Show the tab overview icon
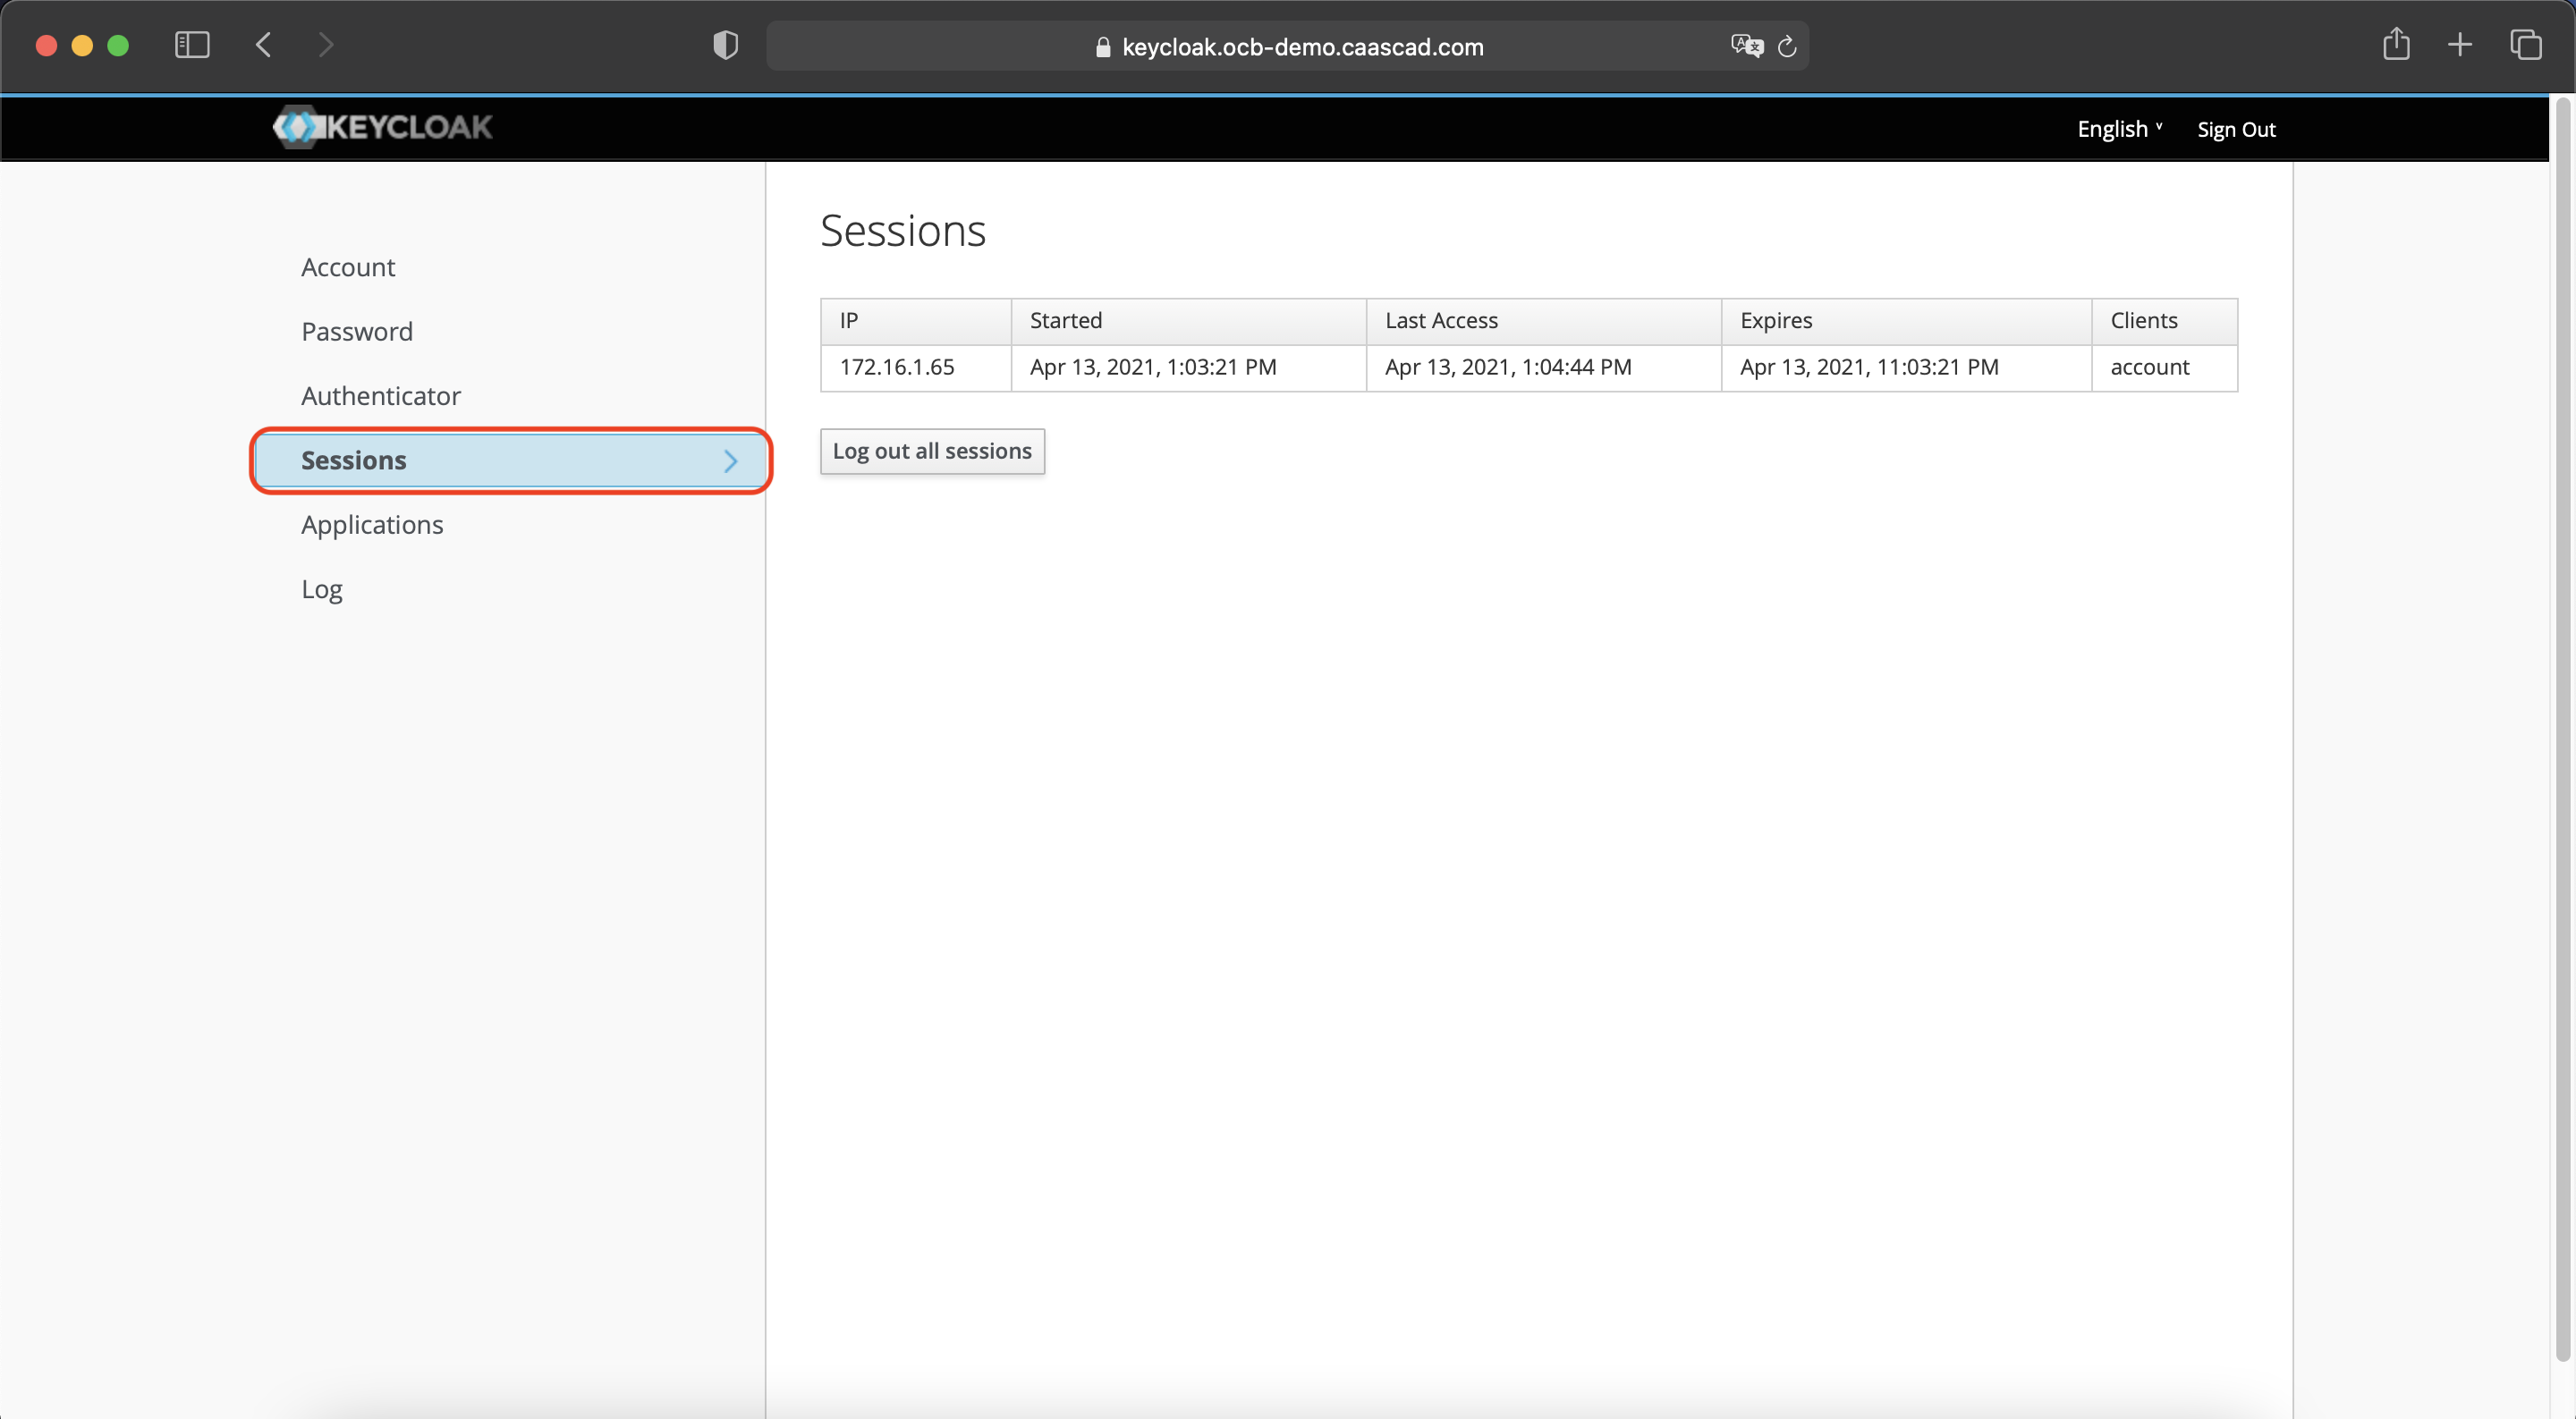 click(x=2525, y=45)
